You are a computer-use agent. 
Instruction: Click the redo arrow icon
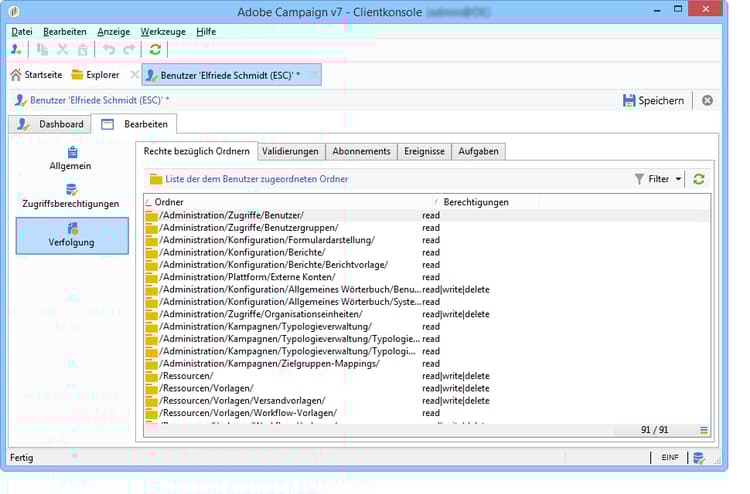pyautogui.click(x=129, y=49)
